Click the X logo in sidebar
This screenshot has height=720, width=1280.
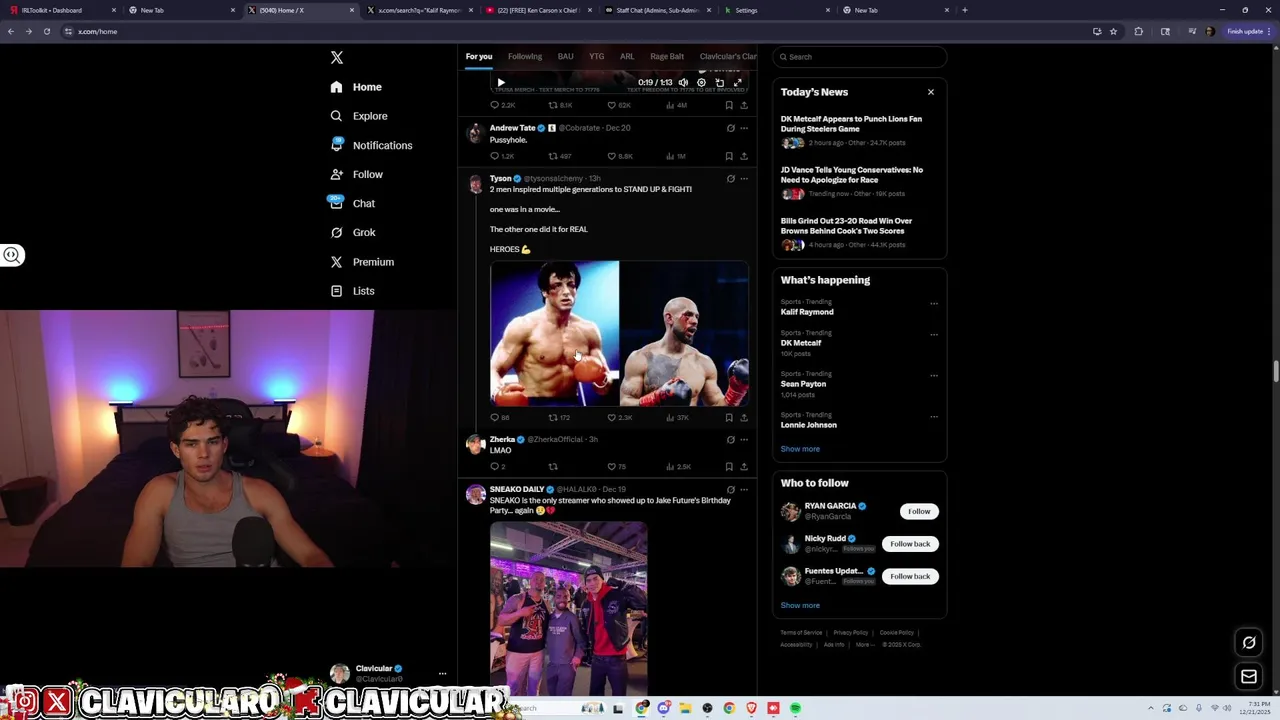[x=337, y=58]
